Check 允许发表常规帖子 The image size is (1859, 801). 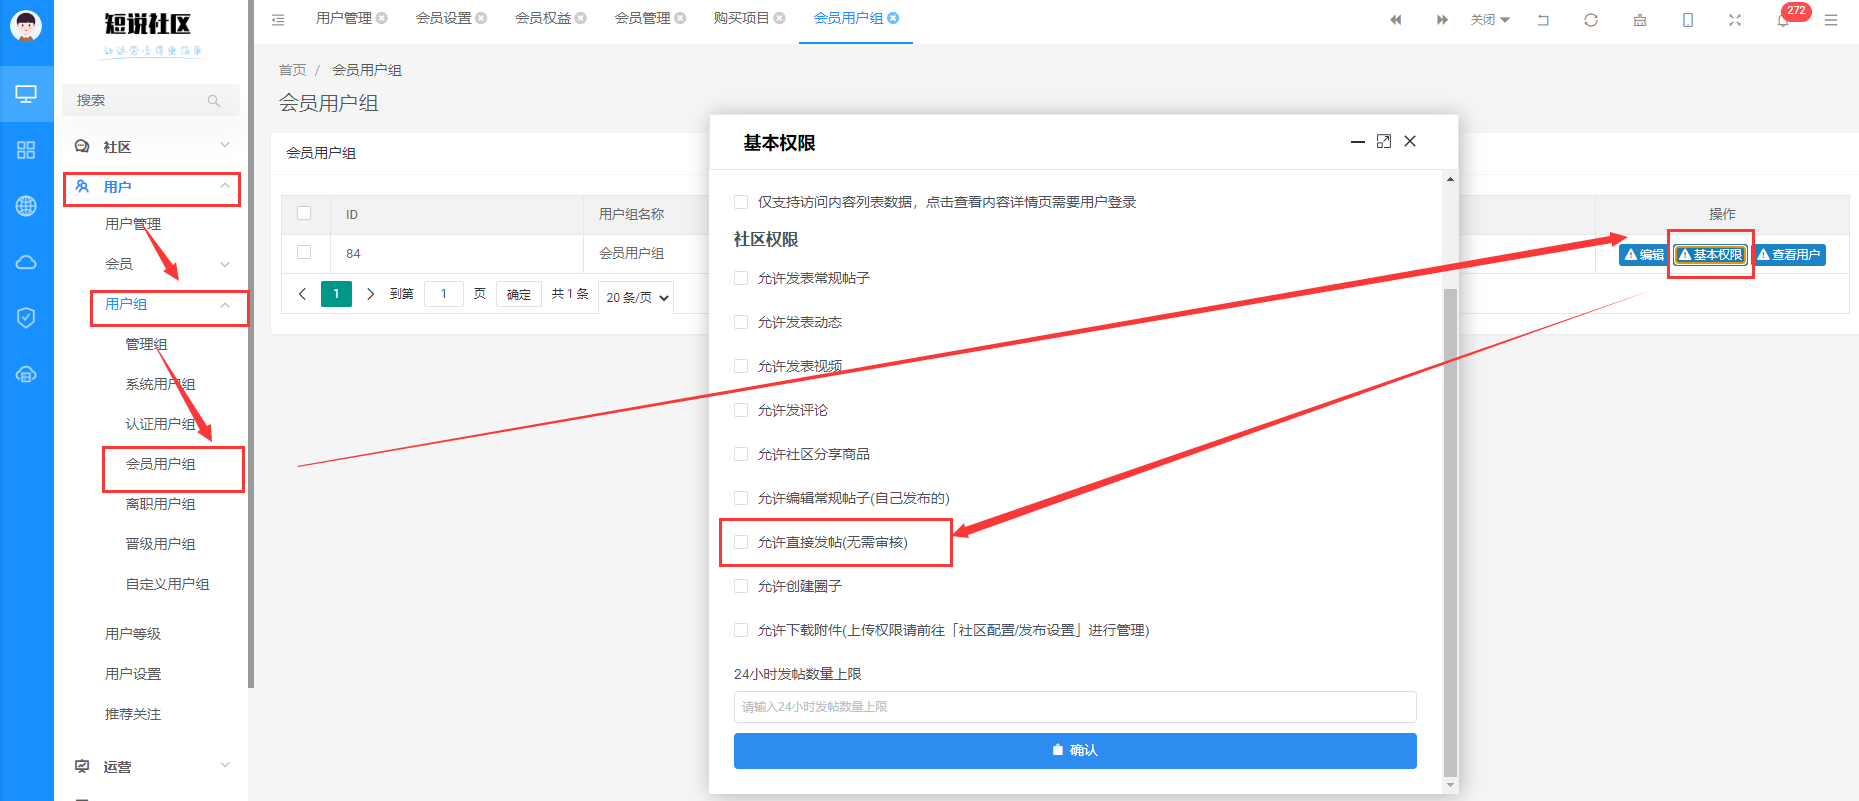pos(741,278)
